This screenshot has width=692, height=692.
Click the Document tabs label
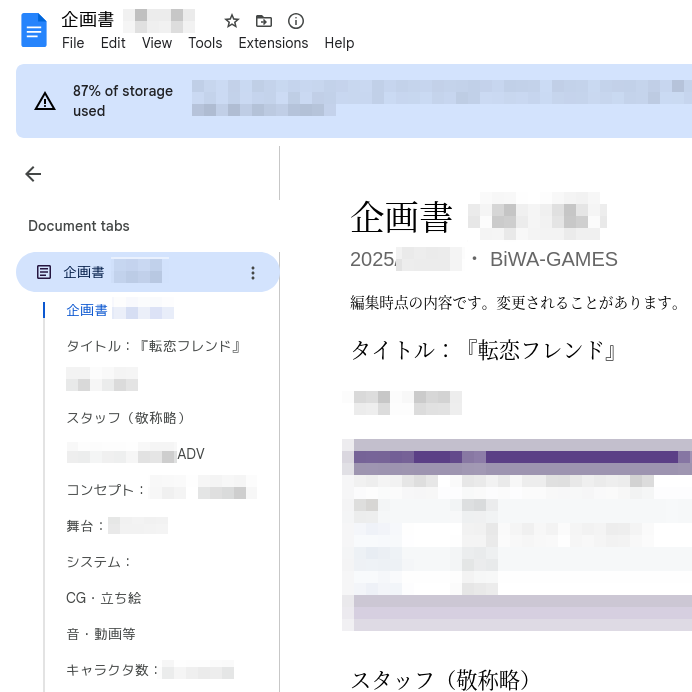[x=79, y=226]
